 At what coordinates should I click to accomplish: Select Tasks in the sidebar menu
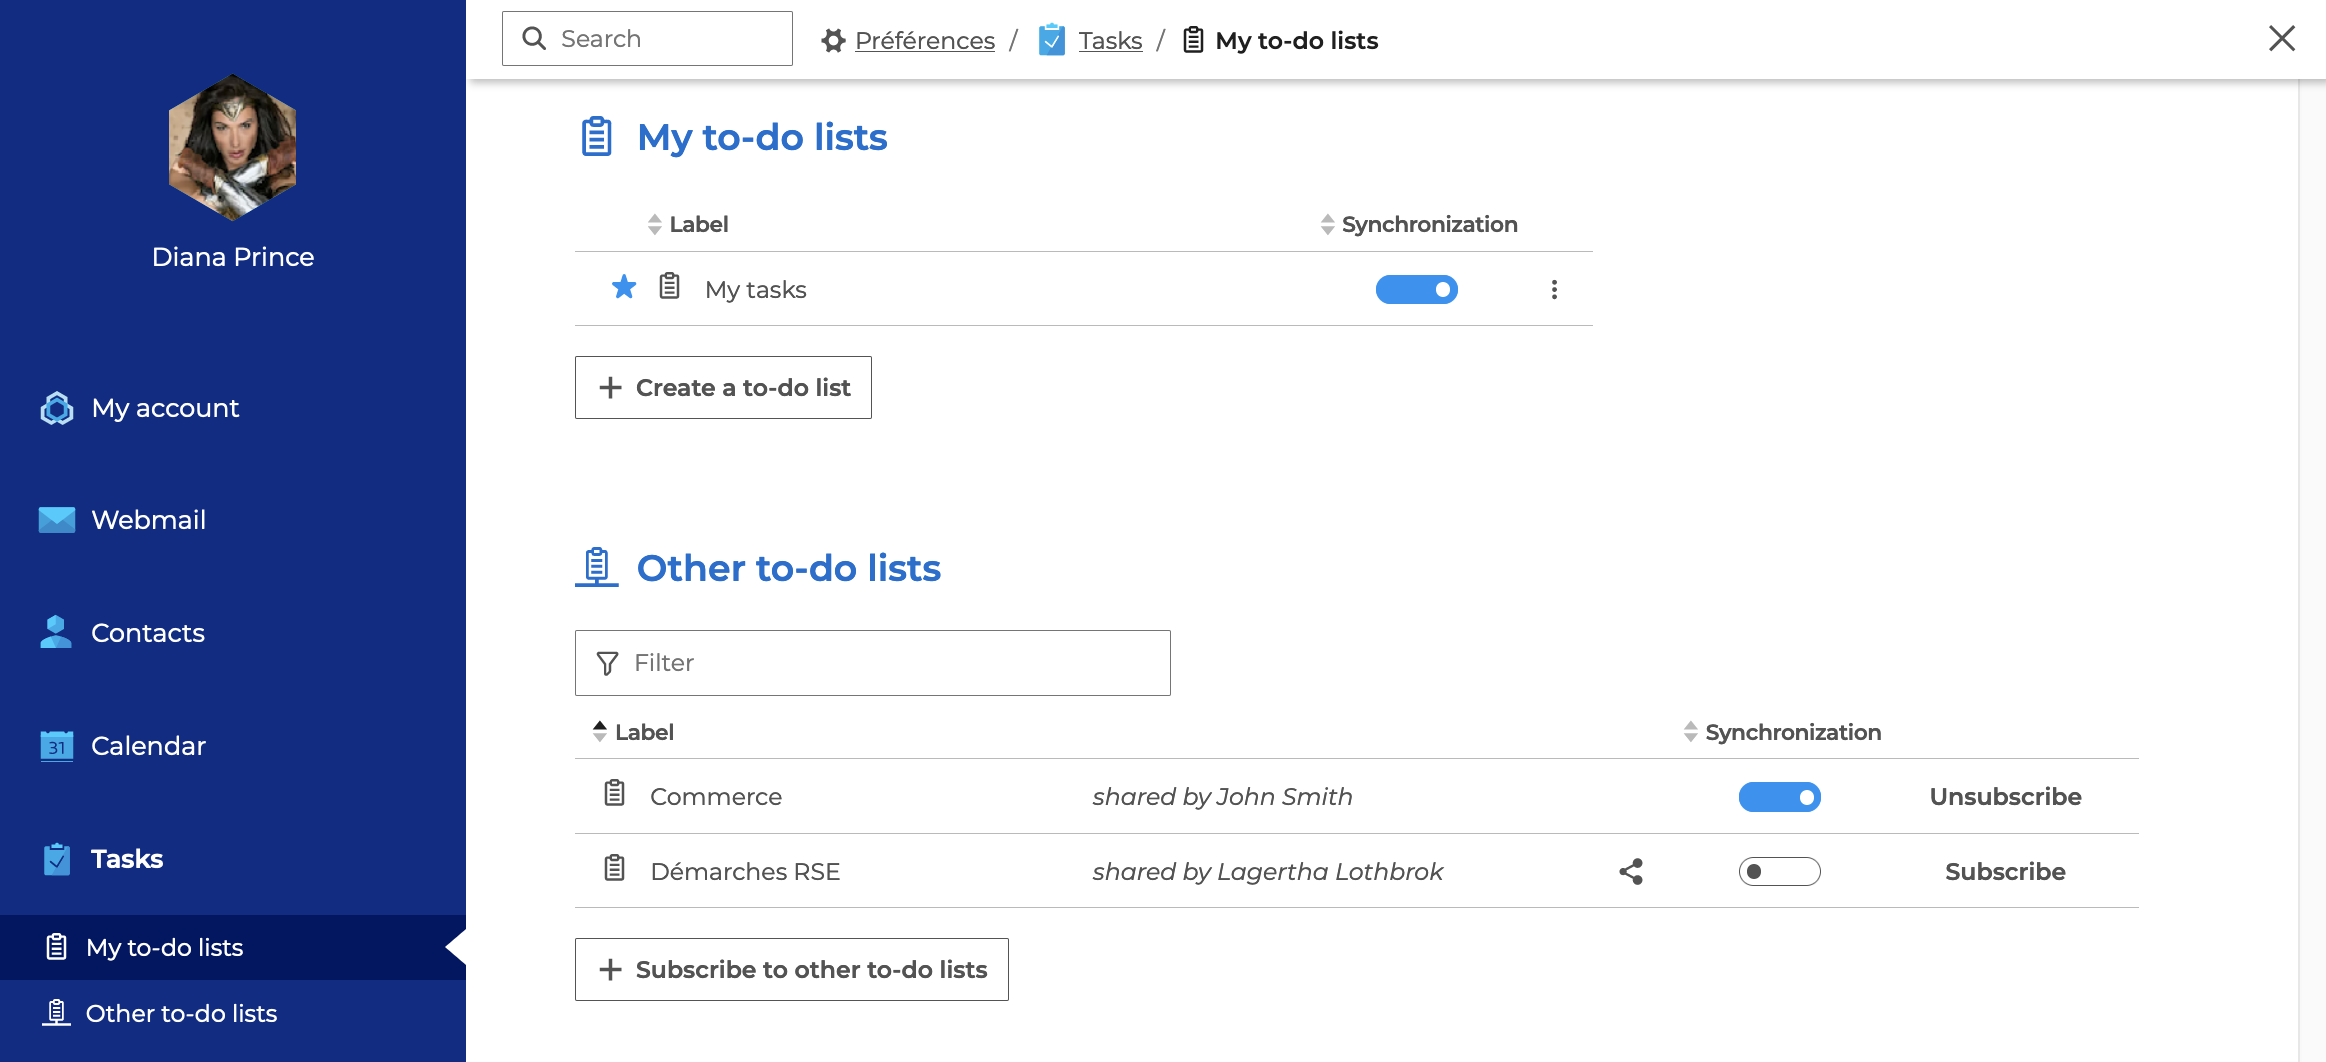pyautogui.click(x=126, y=859)
